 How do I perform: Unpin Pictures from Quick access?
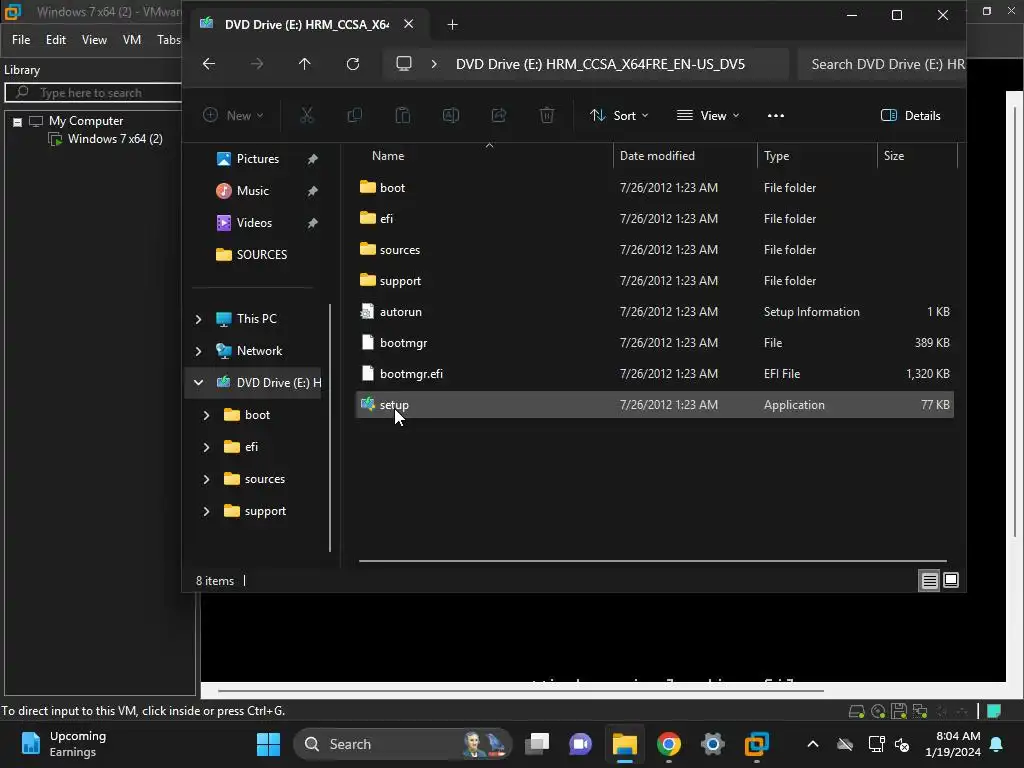(x=313, y=159)
